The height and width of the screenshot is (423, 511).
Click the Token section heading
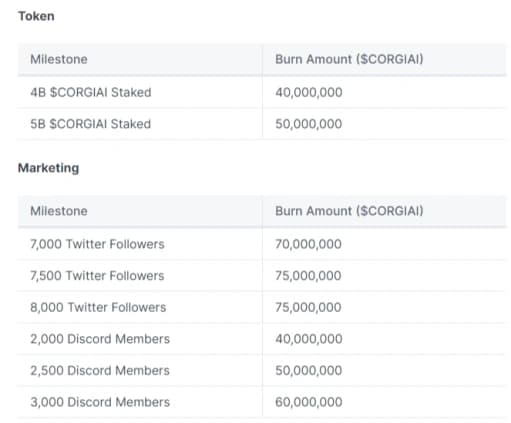click(36, 16)
